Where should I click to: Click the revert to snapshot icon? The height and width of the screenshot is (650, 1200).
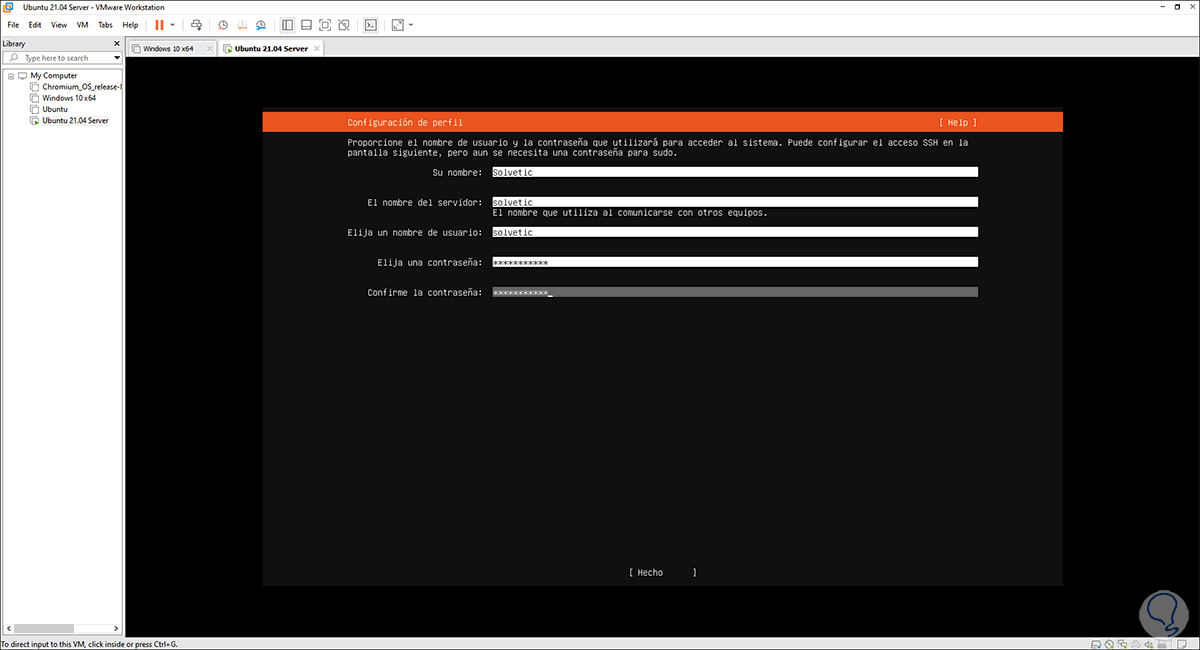coord(242,24)
